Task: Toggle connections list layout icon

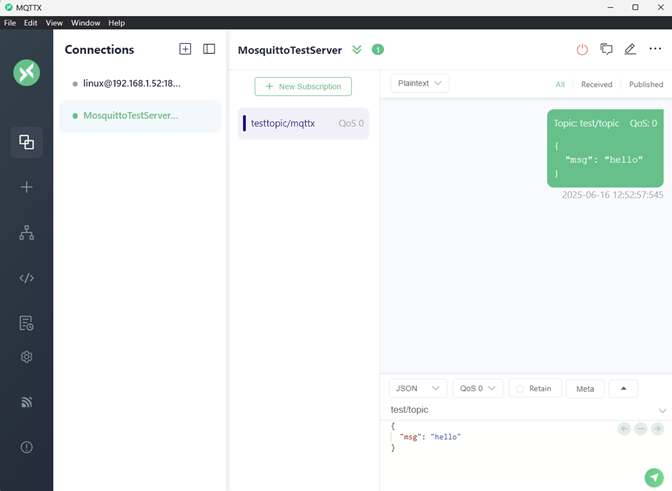Action: click(x=209, y=49)
